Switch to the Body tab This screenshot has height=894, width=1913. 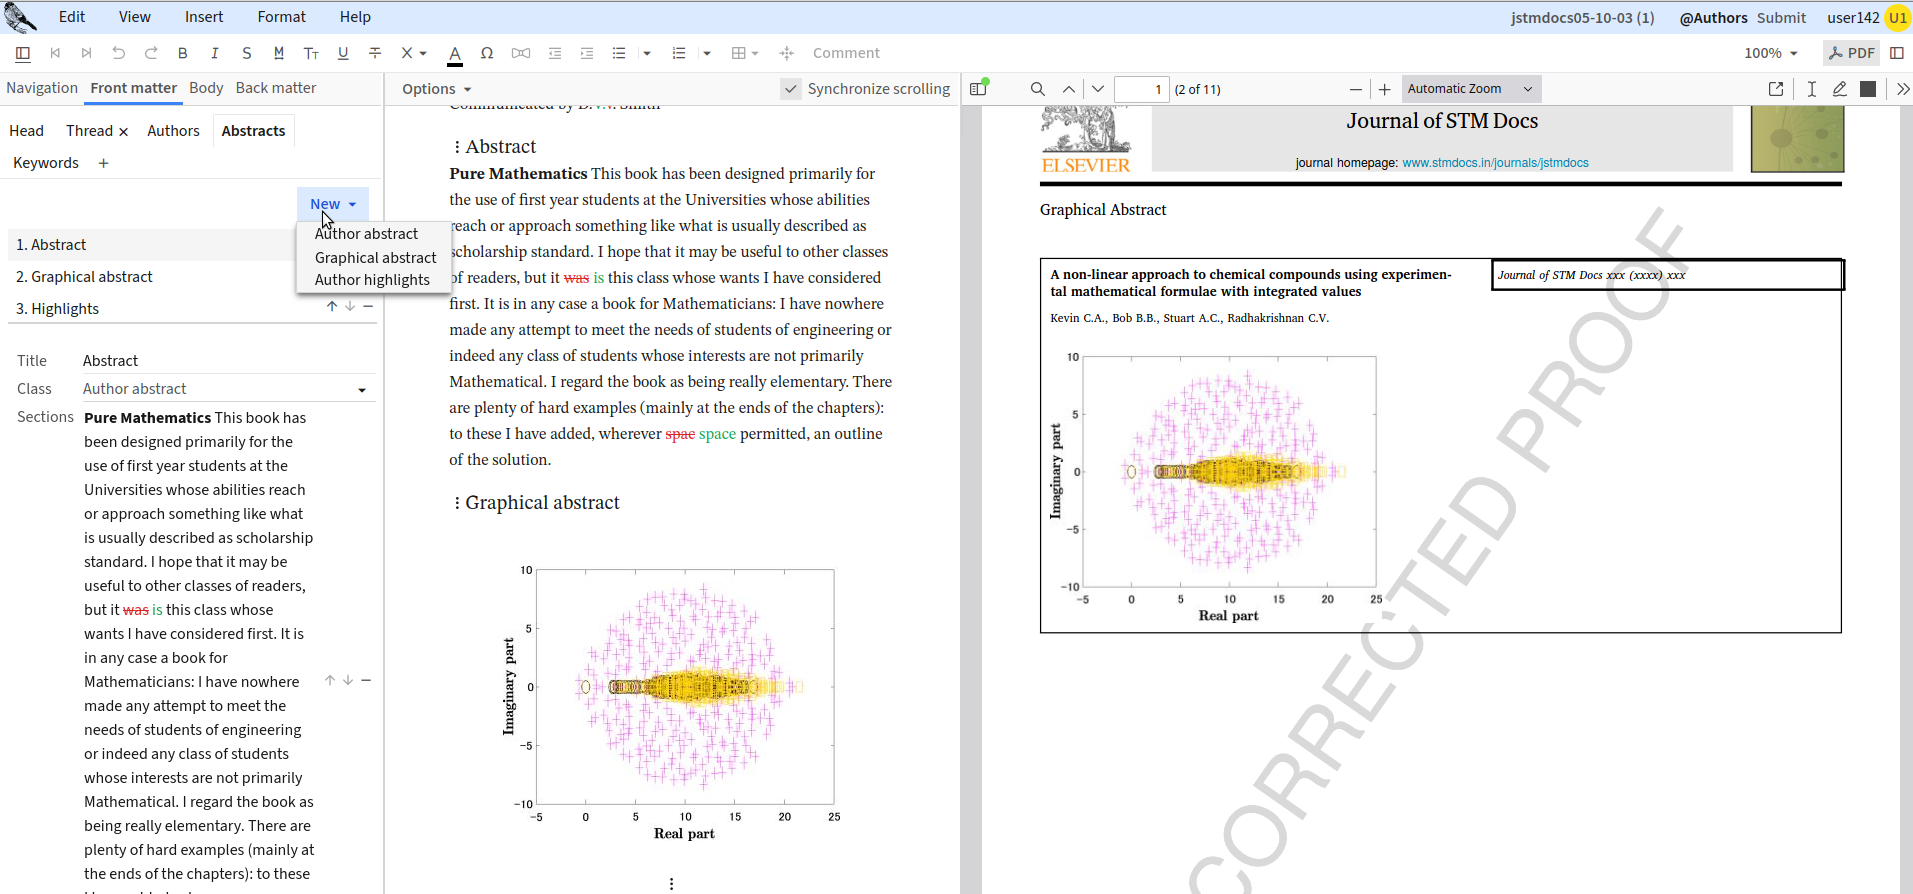[206, 88]
